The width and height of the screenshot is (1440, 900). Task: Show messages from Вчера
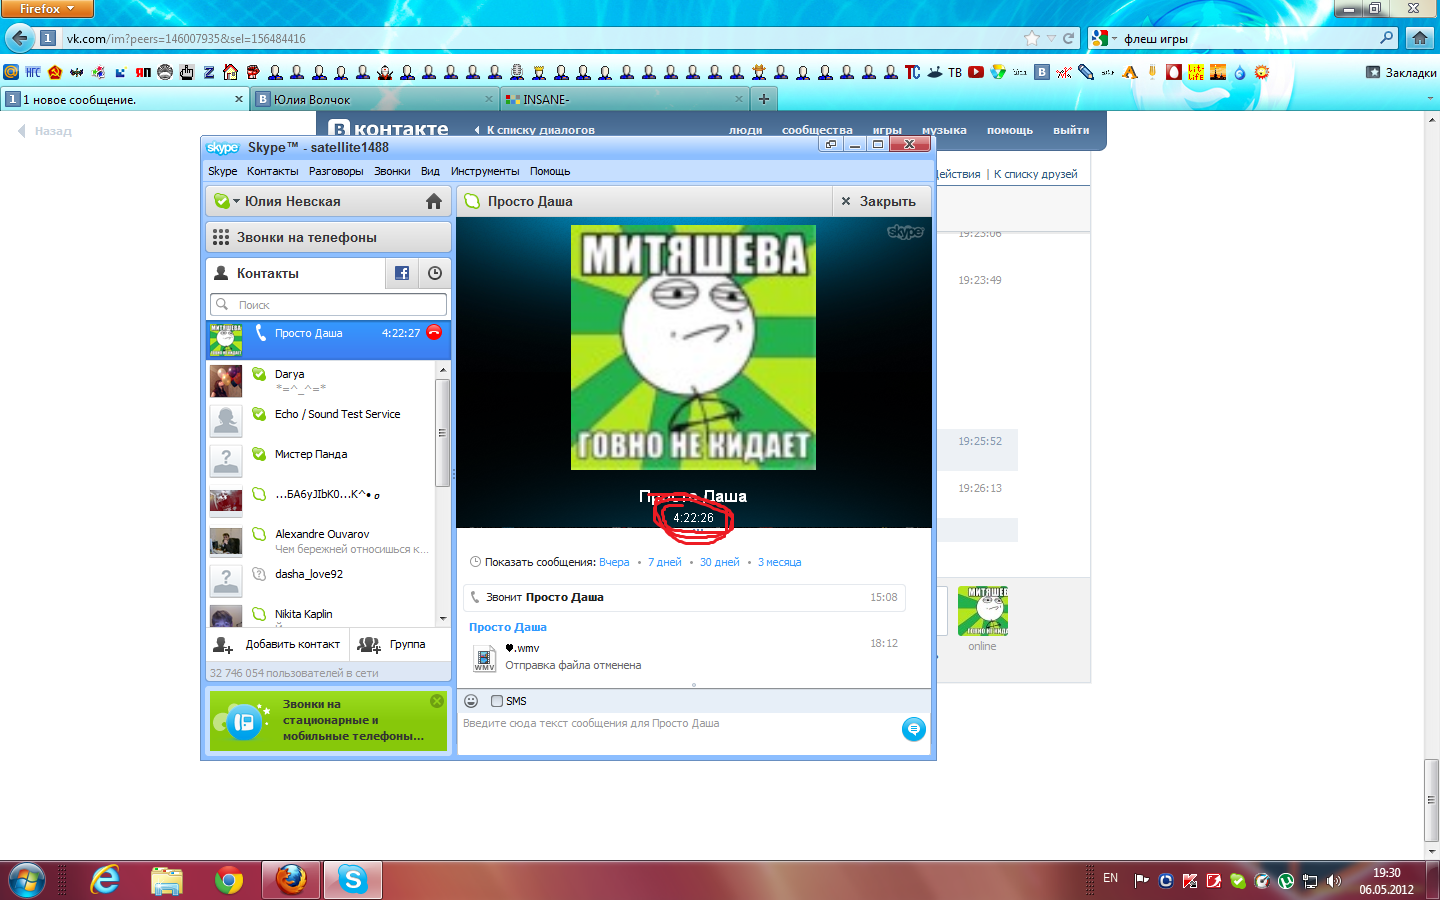(x=614, y=562)
